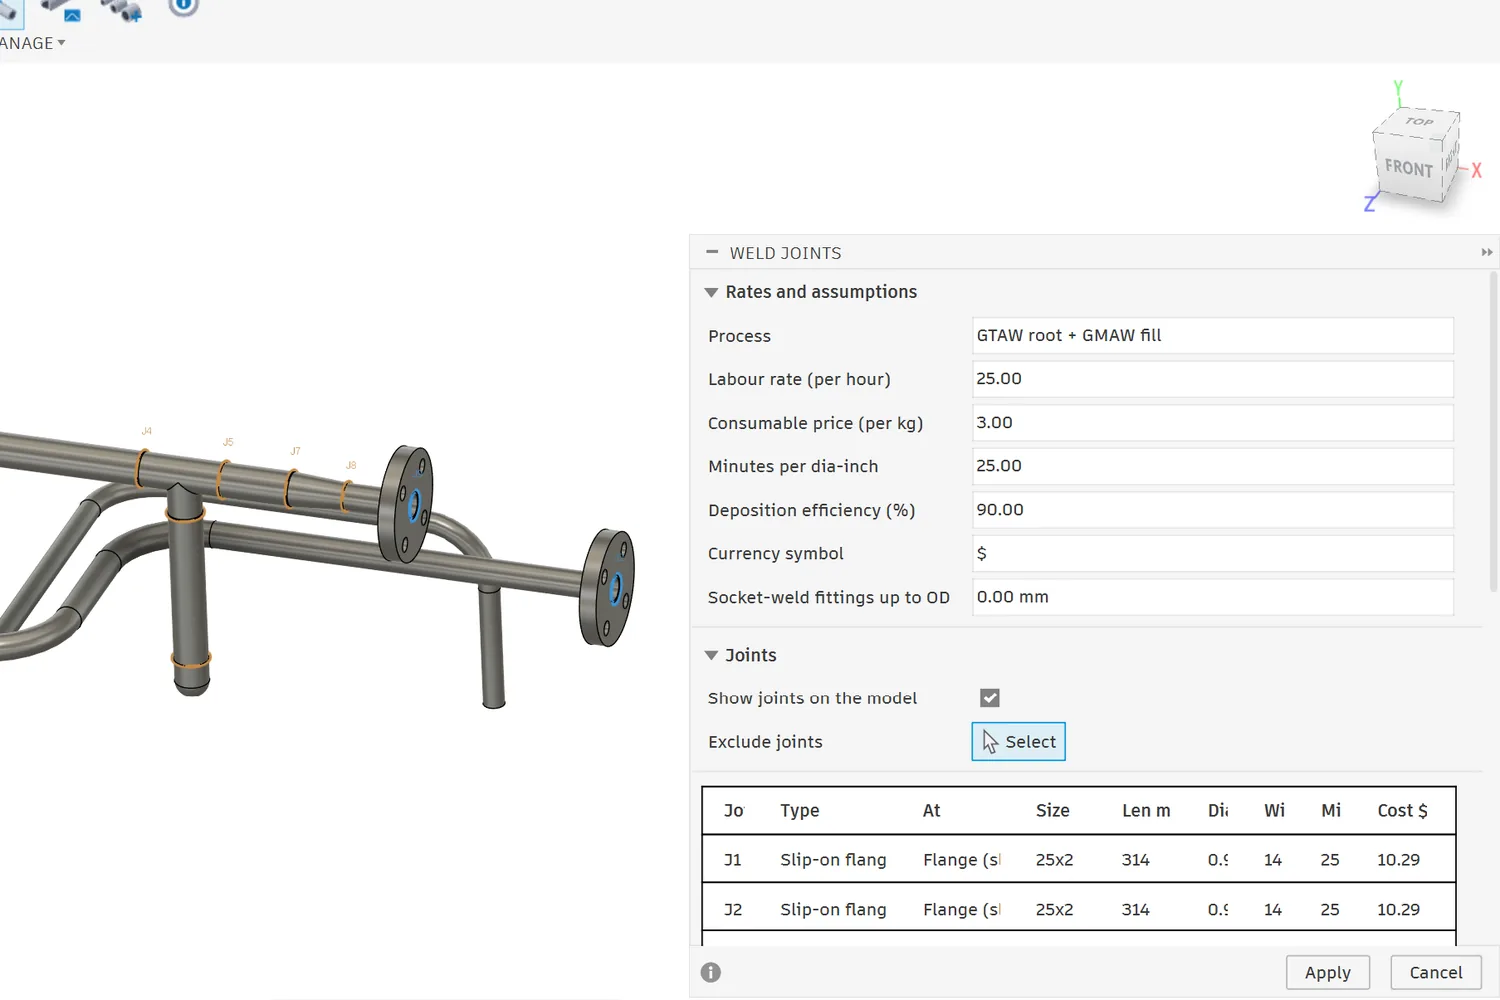The height and width of the screenshot is (1000, 1500).
Task: Select the flange at the lower pipe's end
Action: (x=607, y=587)
